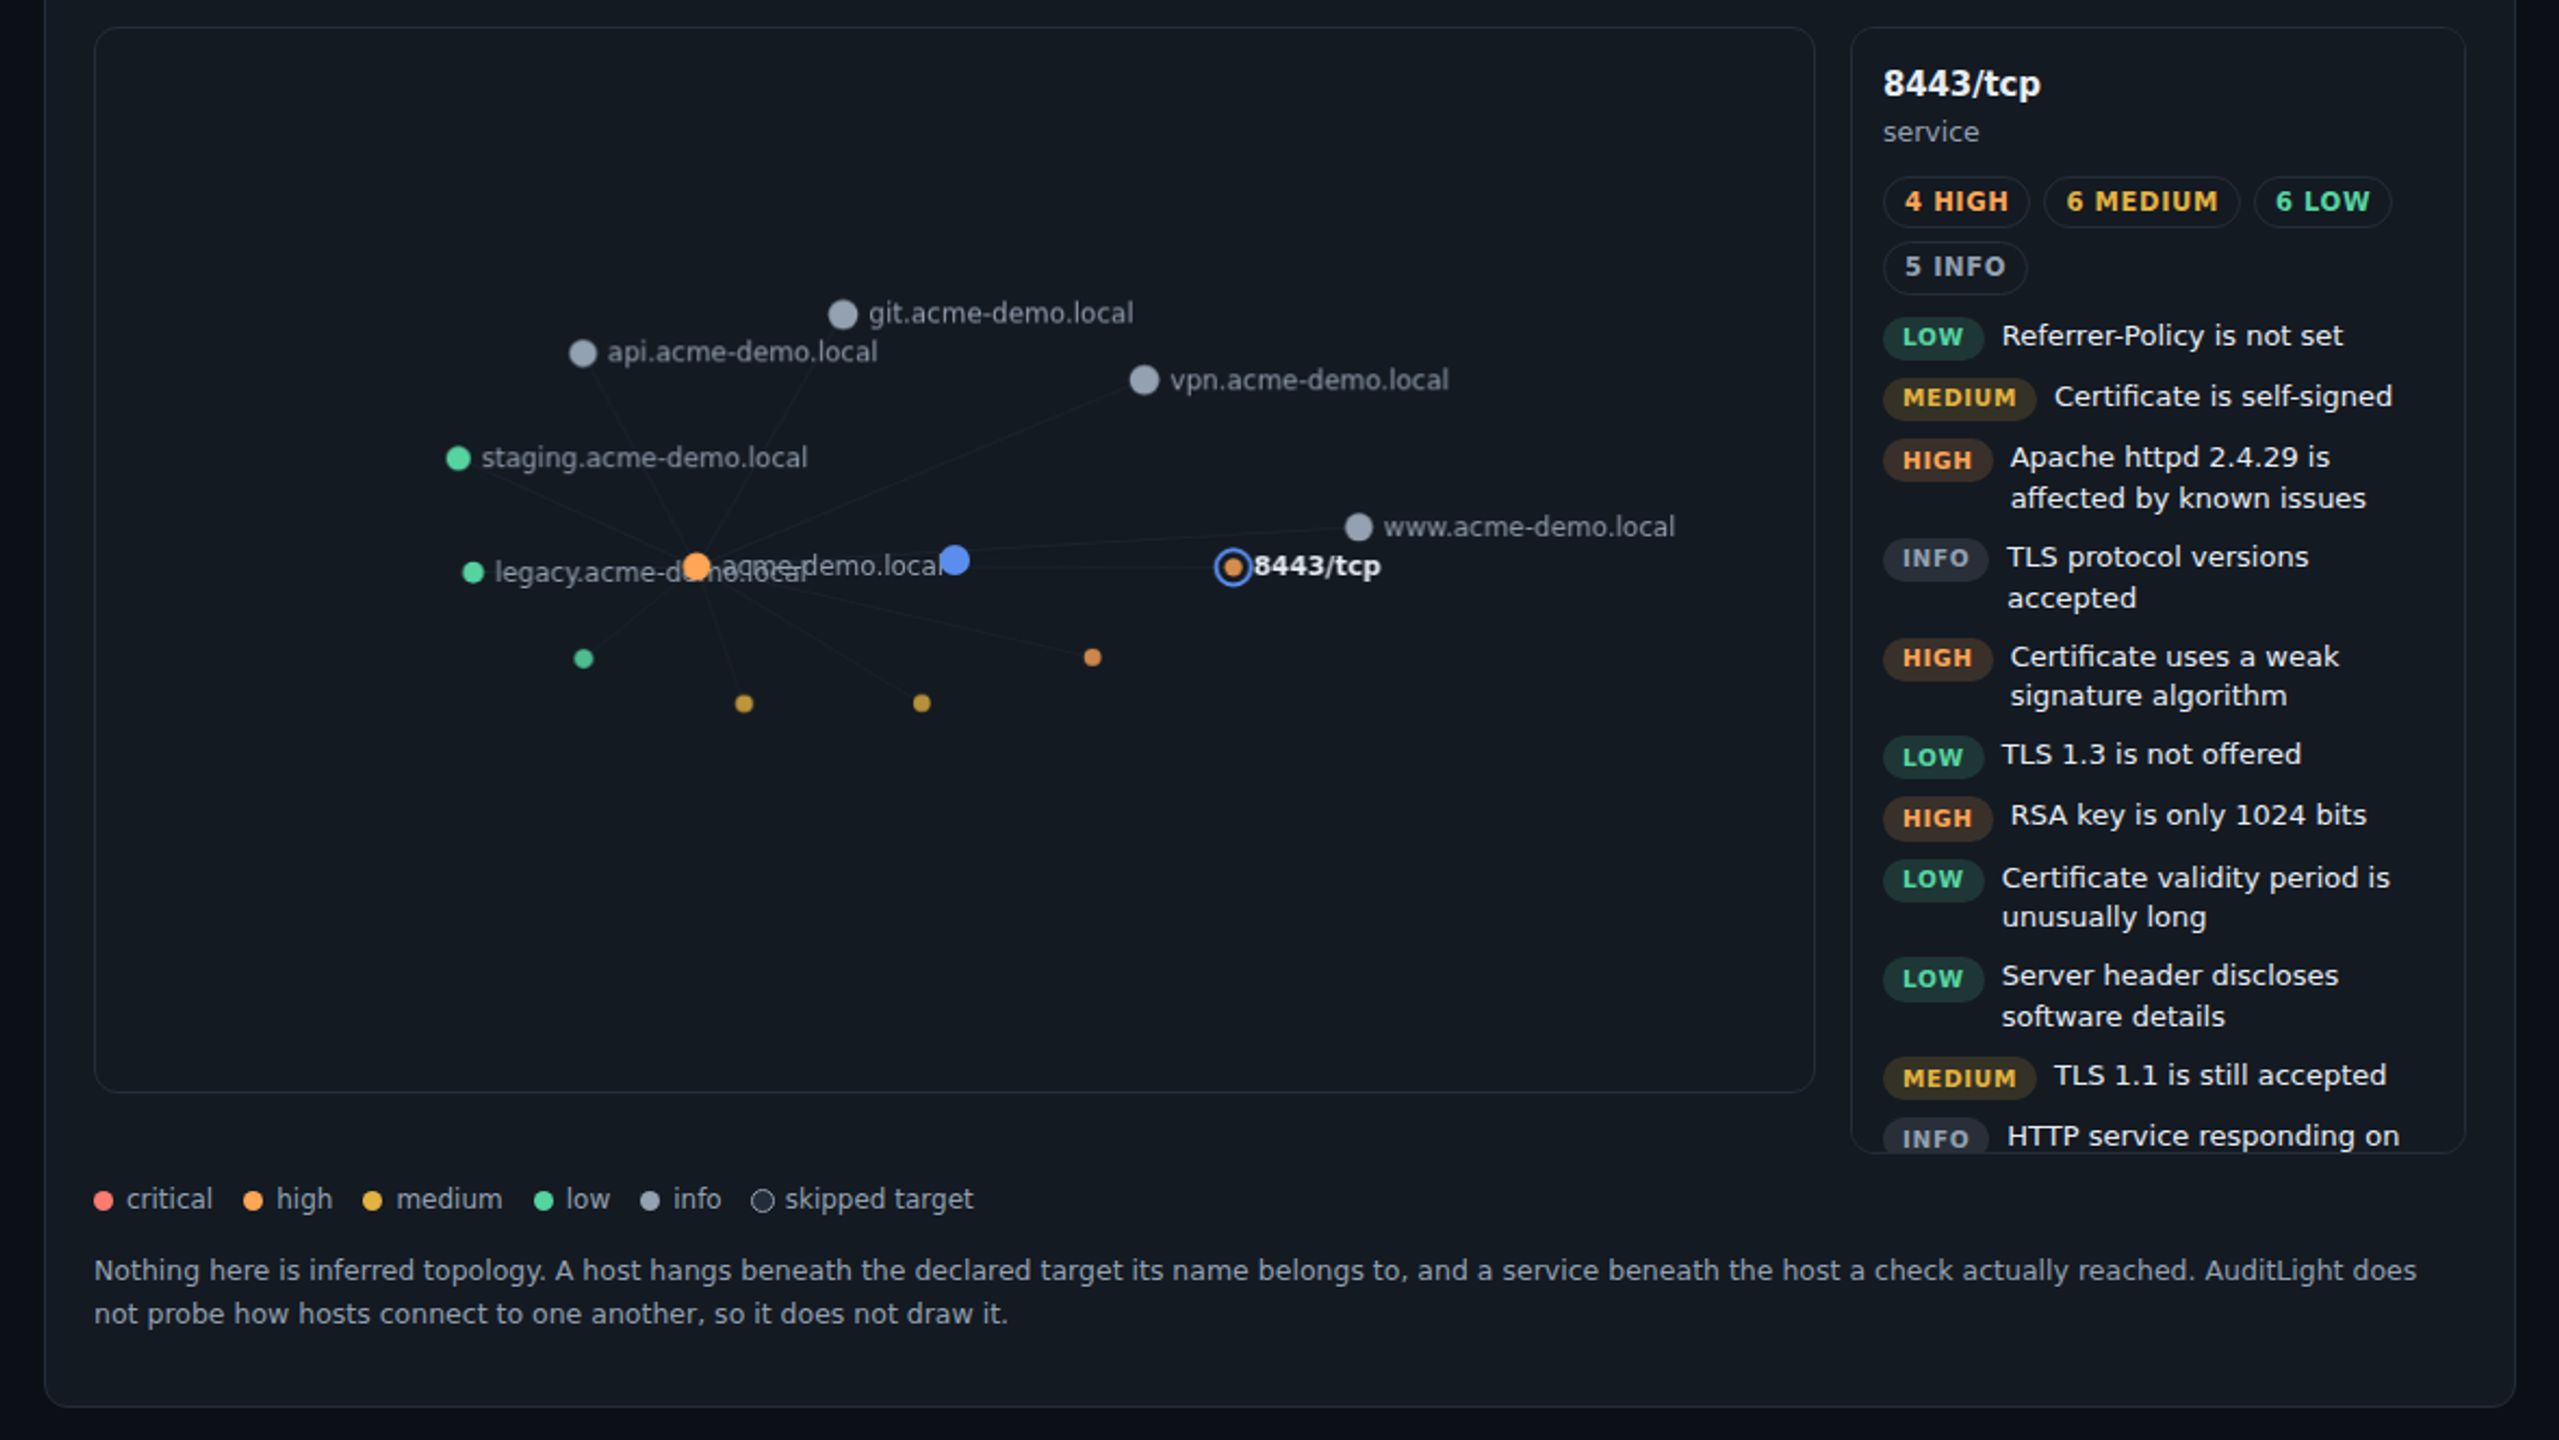Select the 'TLS 1.1 is still accepted' finding
This screenshot has width=2559, height=1440.
tap(2158, 1076)
